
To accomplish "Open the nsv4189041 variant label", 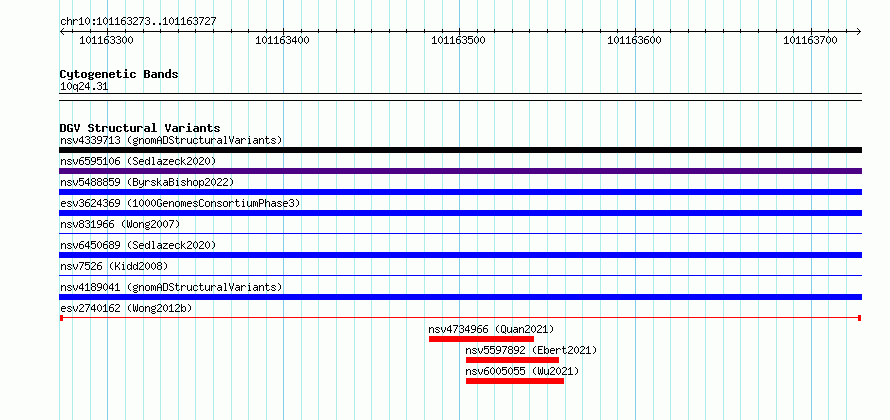I will 171,287.
